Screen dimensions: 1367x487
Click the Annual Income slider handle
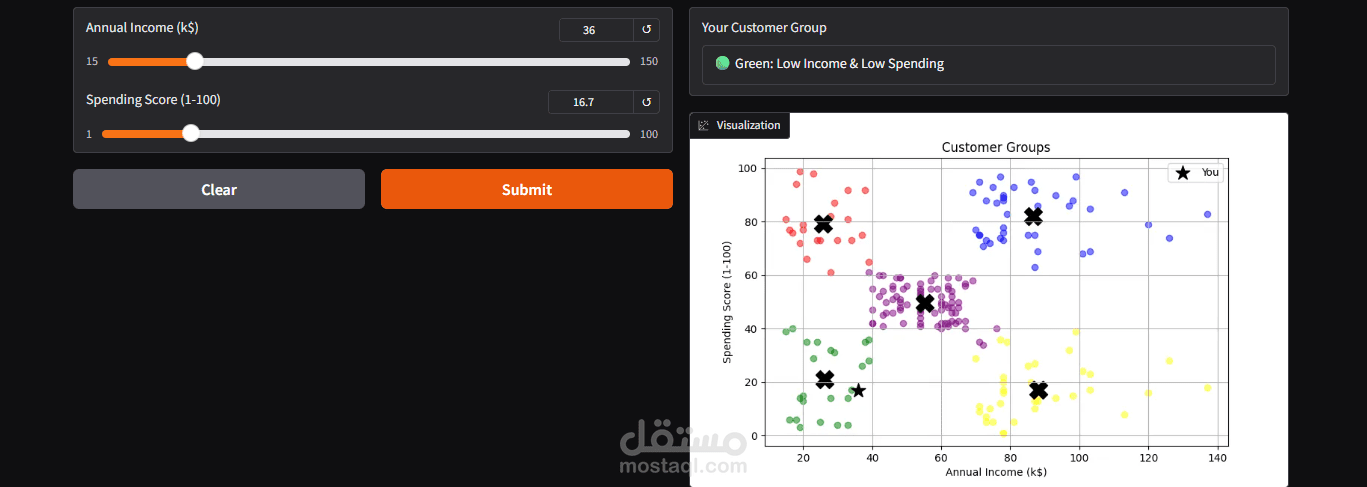pyautogui.click(x=195, y=61)
